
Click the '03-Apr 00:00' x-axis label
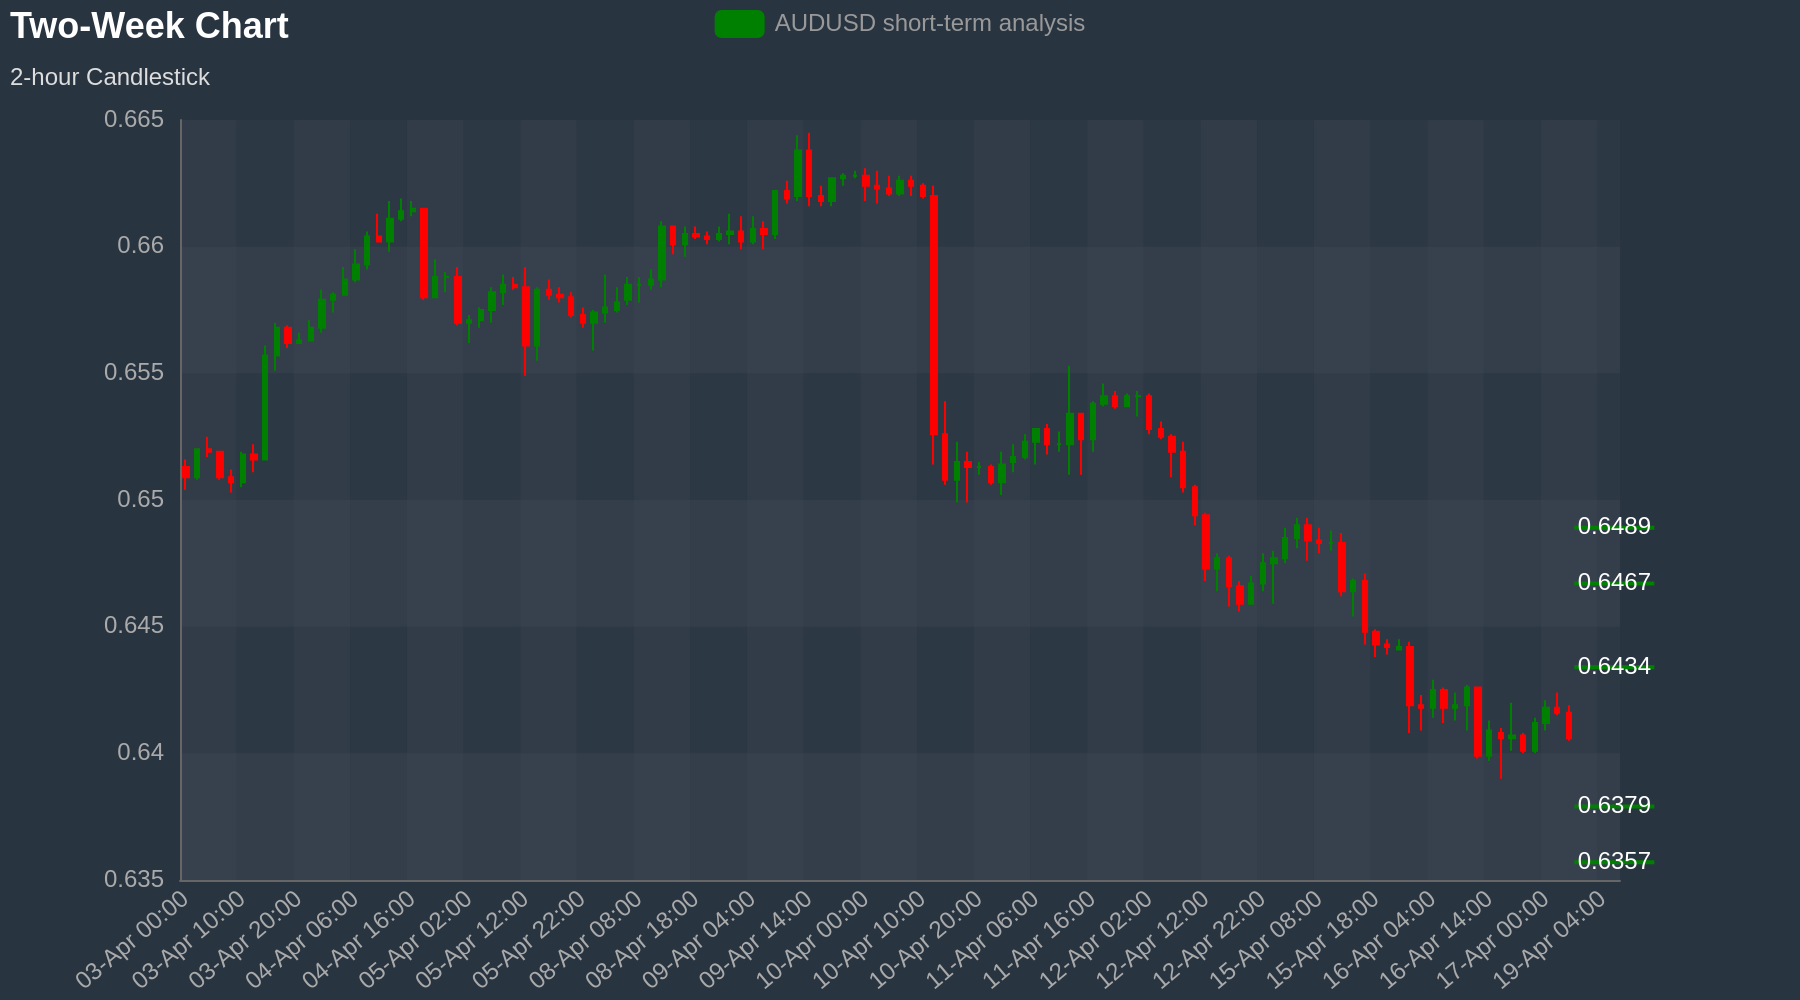click(x=132, y=940)
